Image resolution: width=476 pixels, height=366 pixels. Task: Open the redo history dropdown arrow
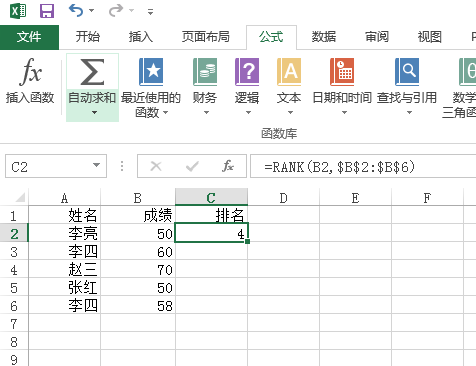tap(132, 11)
